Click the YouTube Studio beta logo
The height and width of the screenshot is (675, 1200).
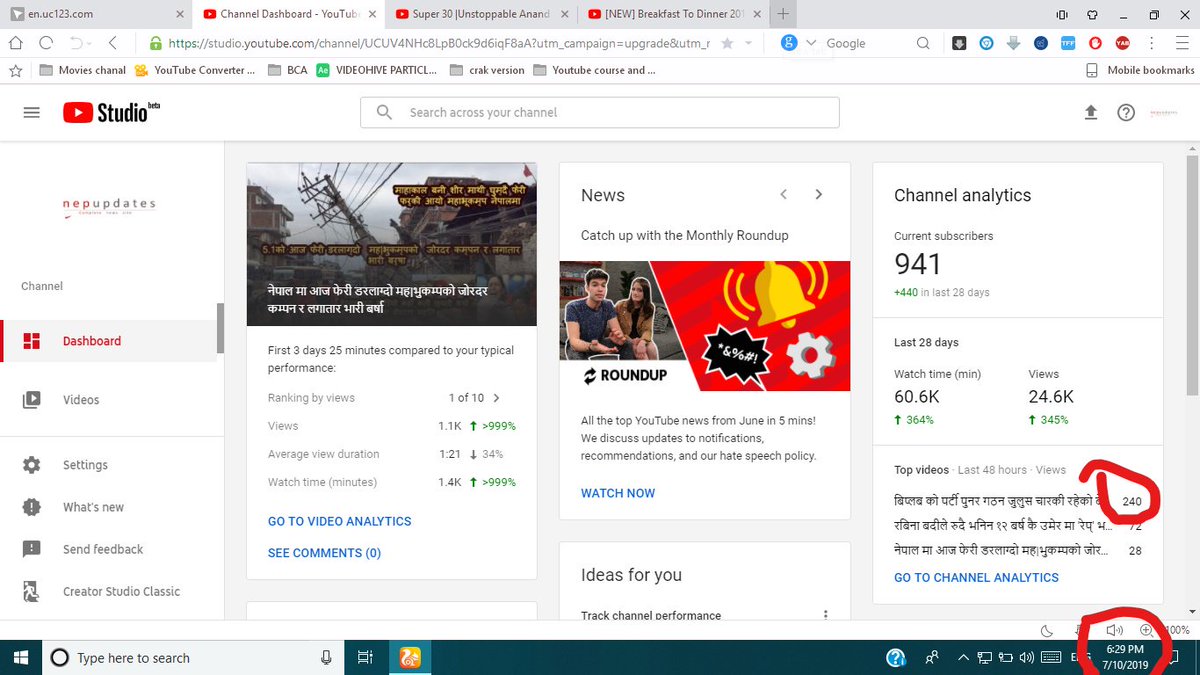(111, 113)
